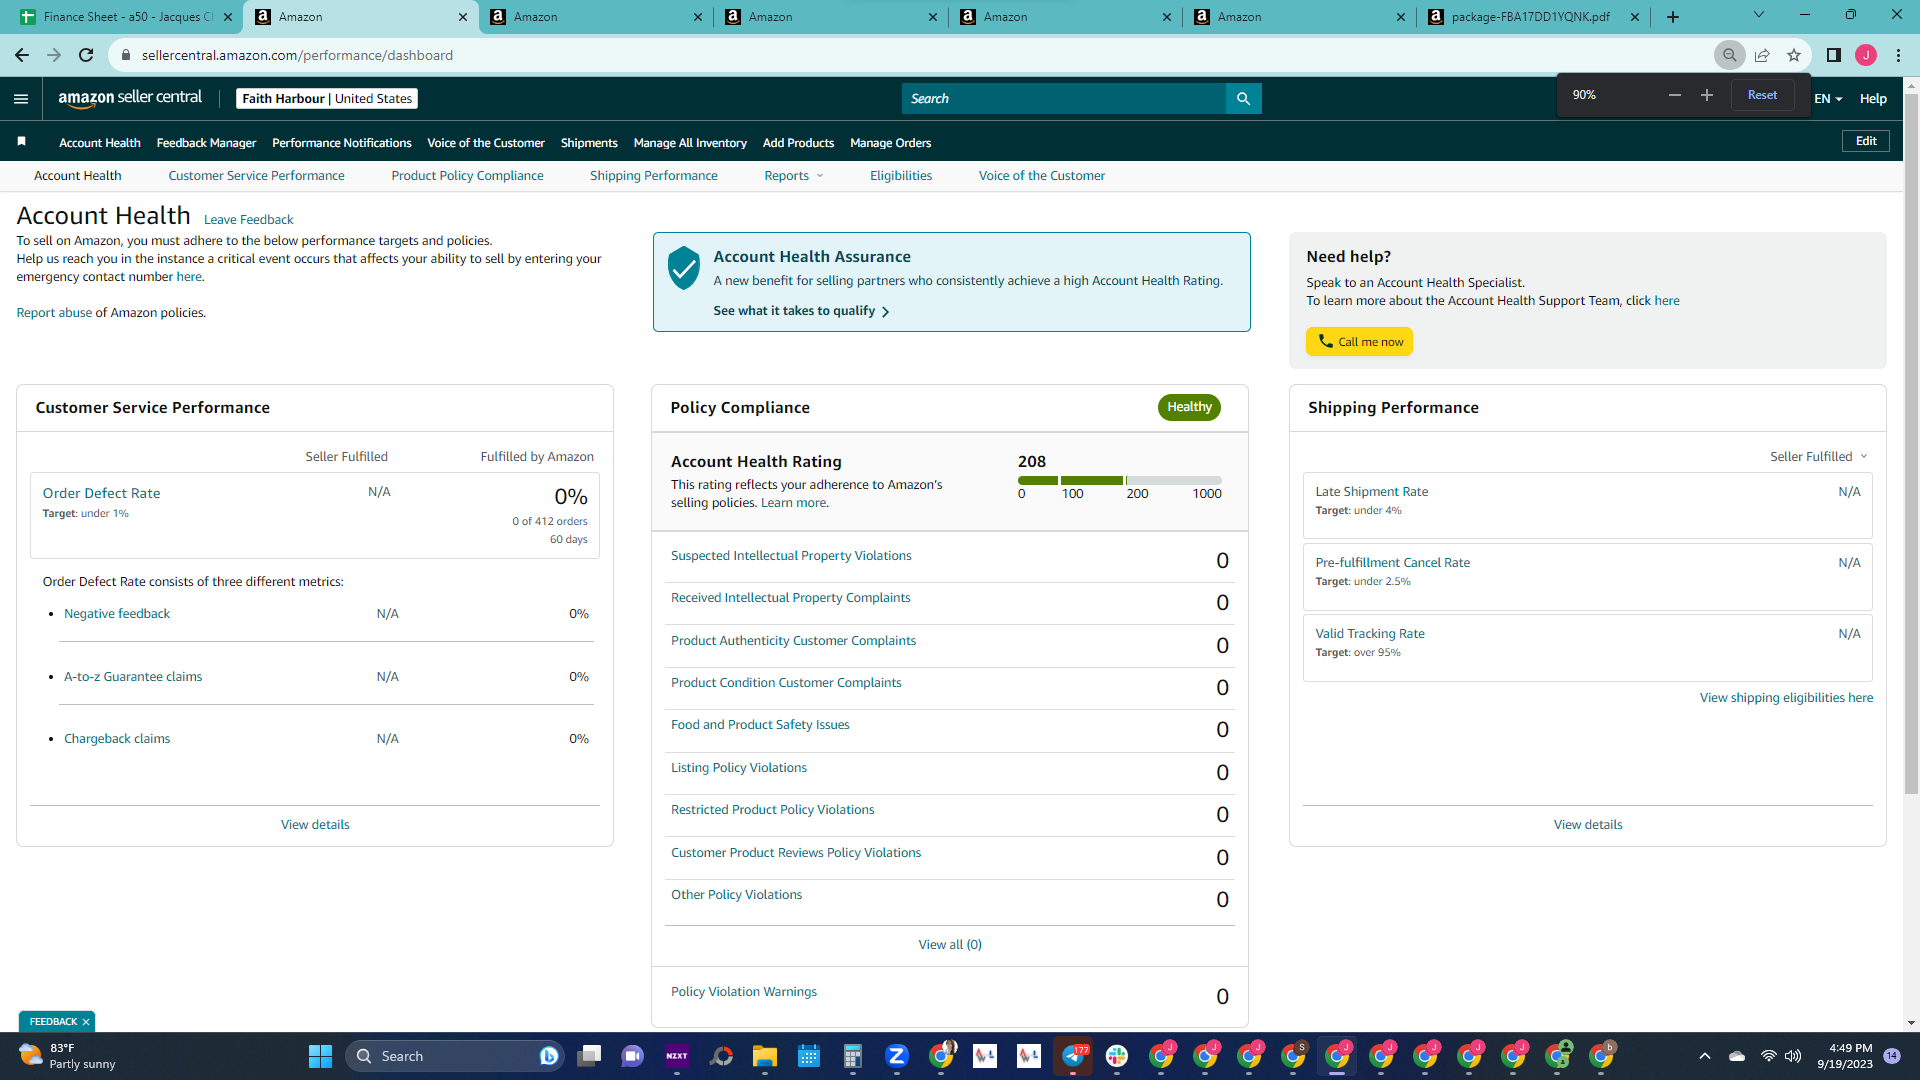Show hidden icons in the system tray
Viewport: 1920px width, 1080px height.
[x=1705, y=1056]
